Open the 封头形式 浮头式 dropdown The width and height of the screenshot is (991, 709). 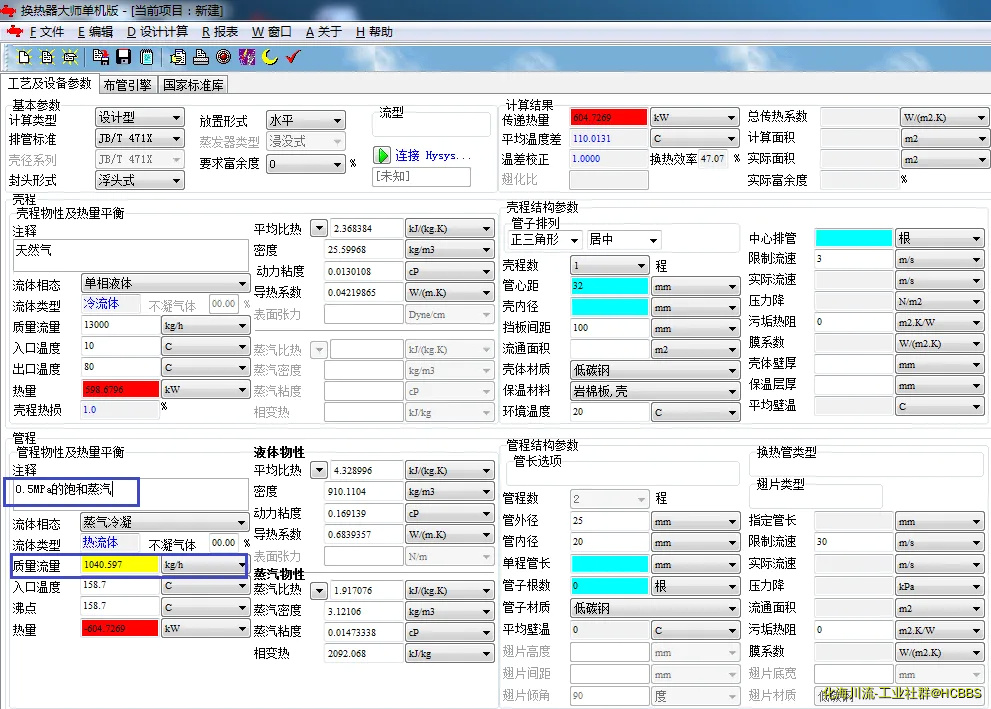click(x=140, y=181)
